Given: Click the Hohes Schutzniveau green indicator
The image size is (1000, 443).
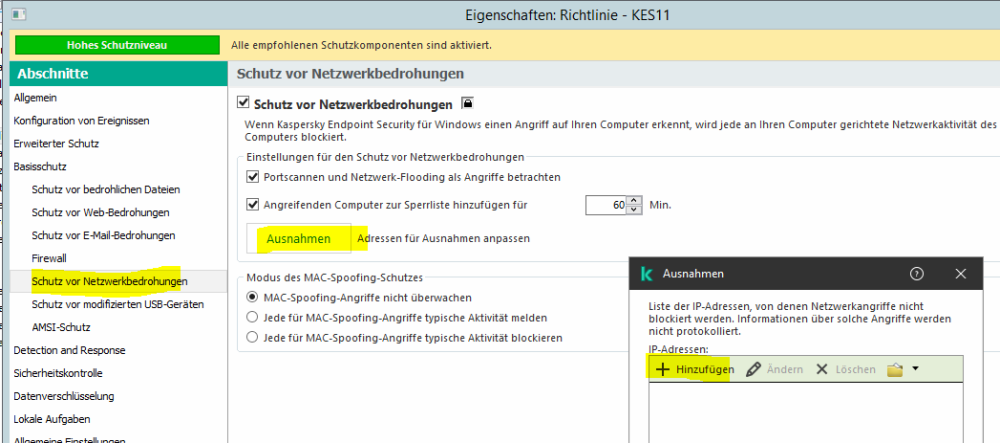Looking at the screenshot, I should pyautogui.click(x=117, y=45).
